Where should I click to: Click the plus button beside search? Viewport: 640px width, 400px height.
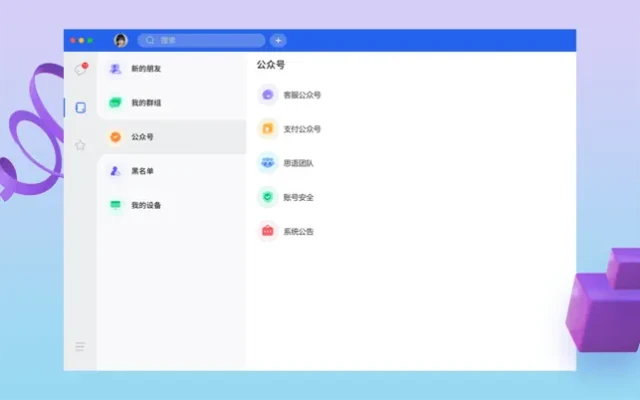pyautogui.click(x=278, y=40)
